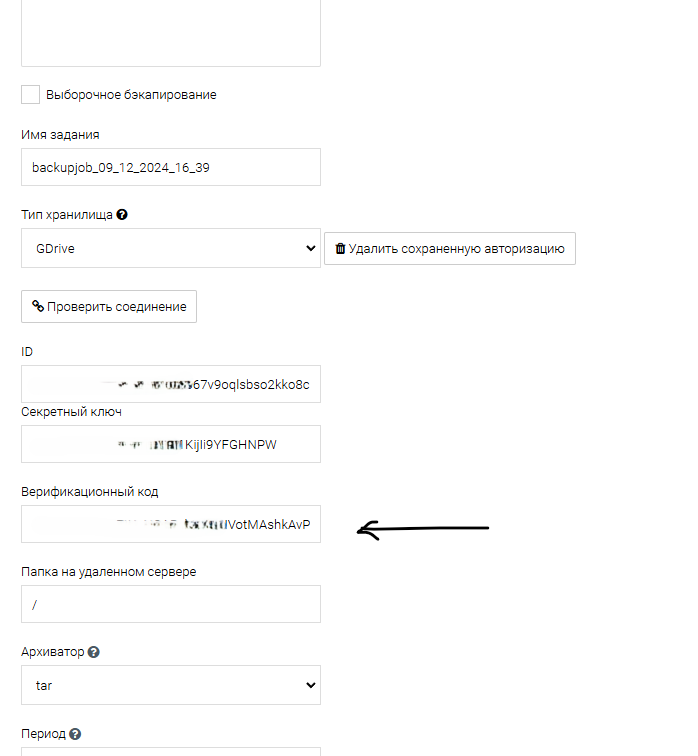Screen dimensions: 698x756
Task: Open the GDrive storage type dropdown
Action: pos(170,249)
